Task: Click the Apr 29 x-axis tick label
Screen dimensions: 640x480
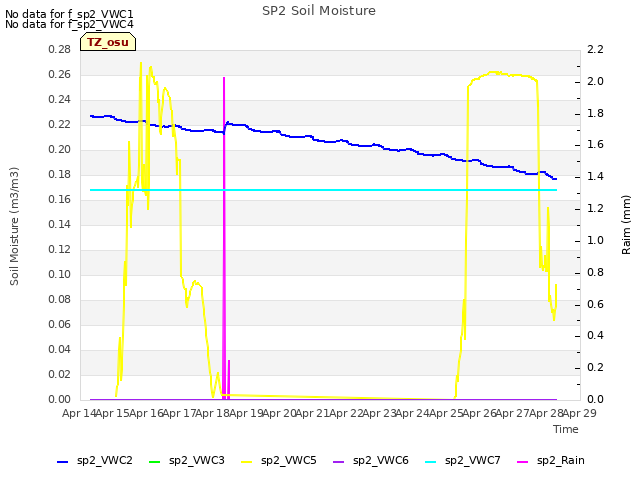Action: [580, 413]
